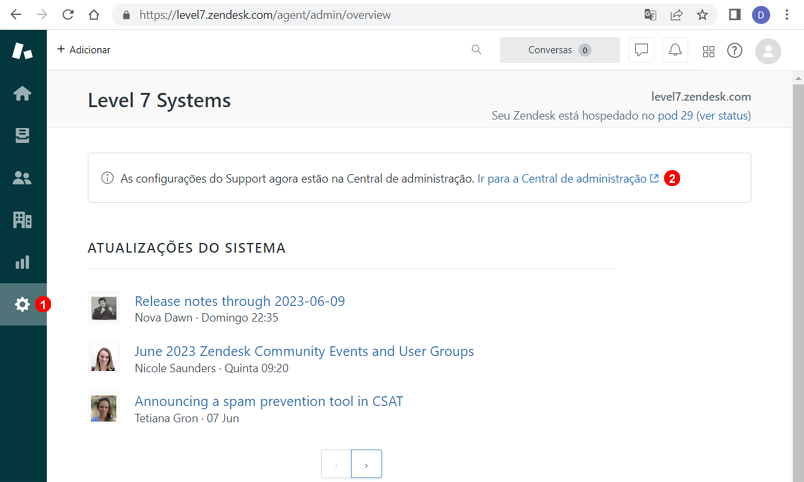Open the notifications bell icon
The image size is (804, 482).
tap(675, 50)
